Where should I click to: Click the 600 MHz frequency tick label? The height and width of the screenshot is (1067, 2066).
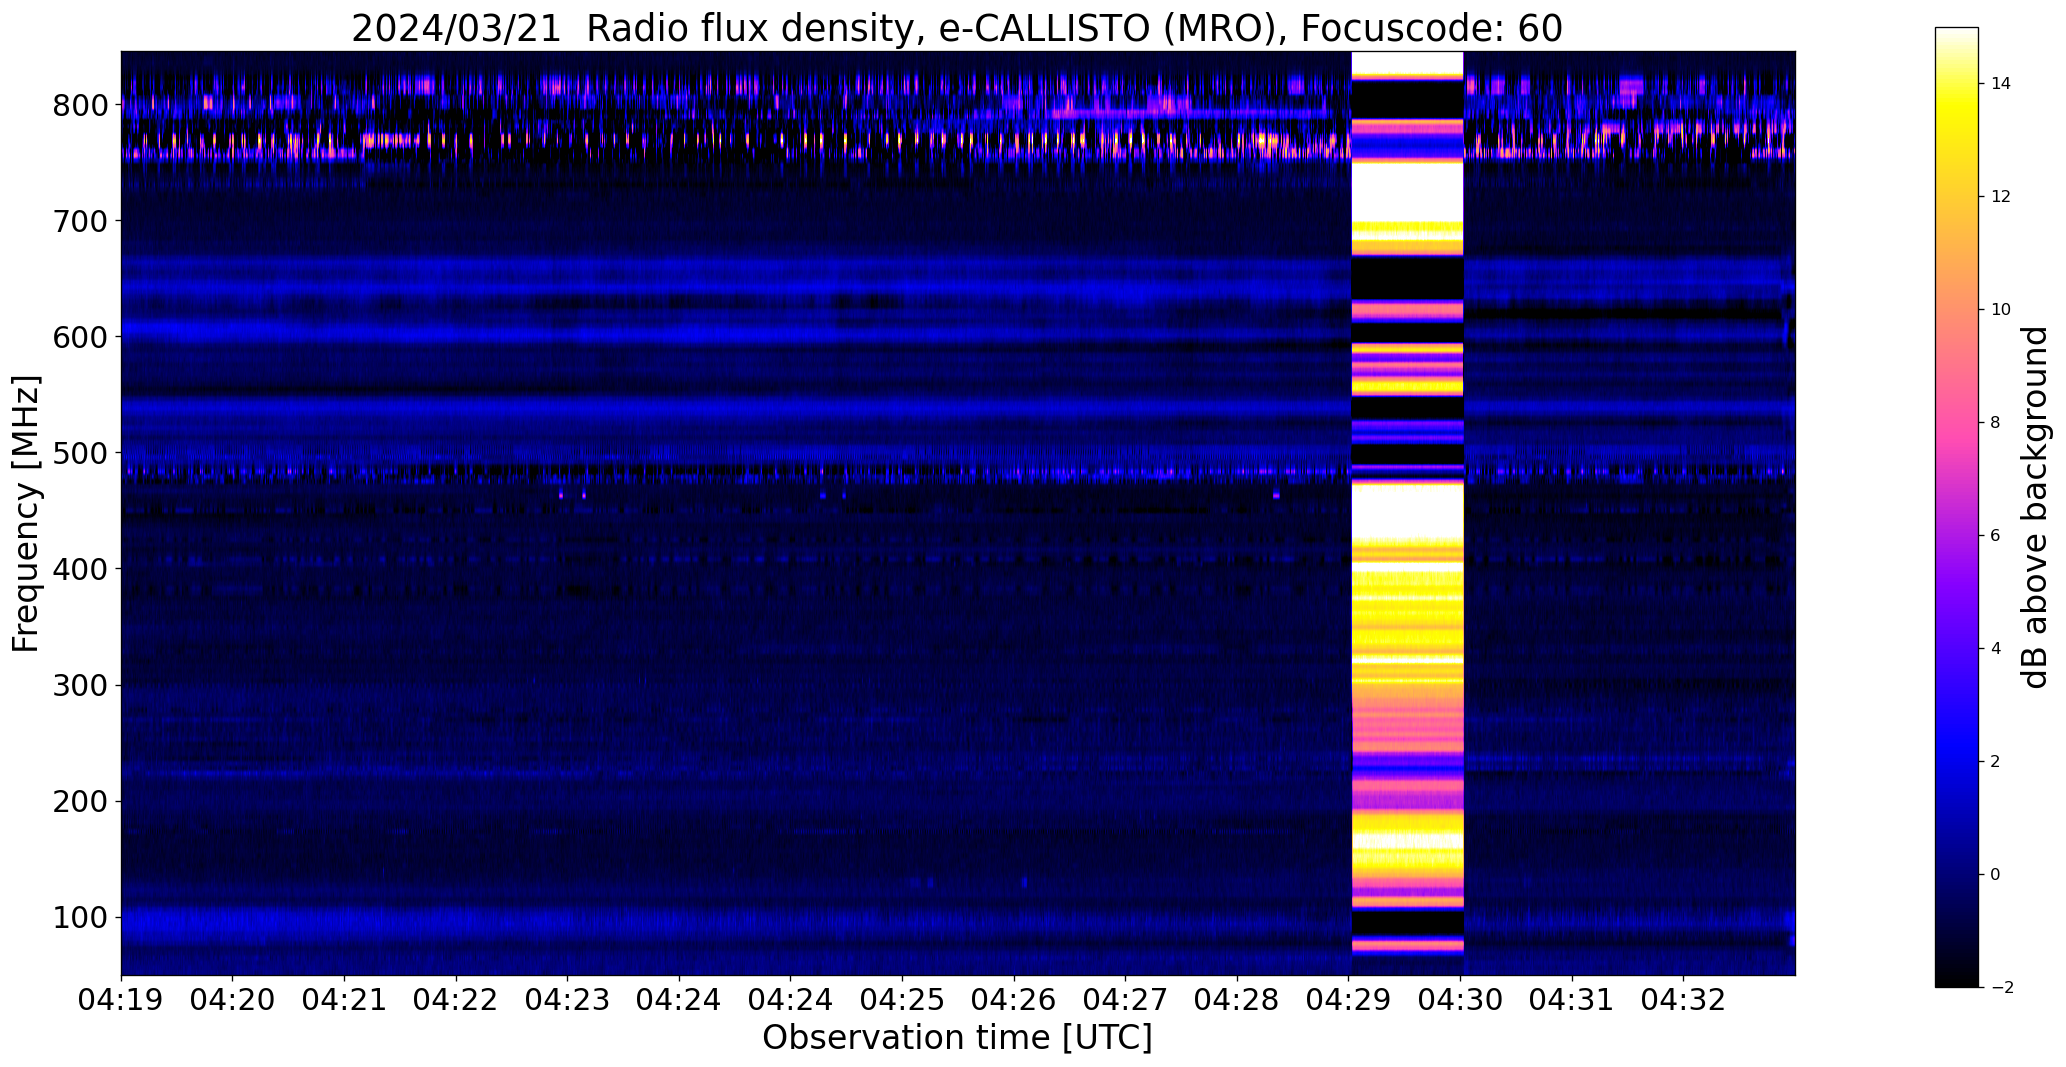pos(79,337)
